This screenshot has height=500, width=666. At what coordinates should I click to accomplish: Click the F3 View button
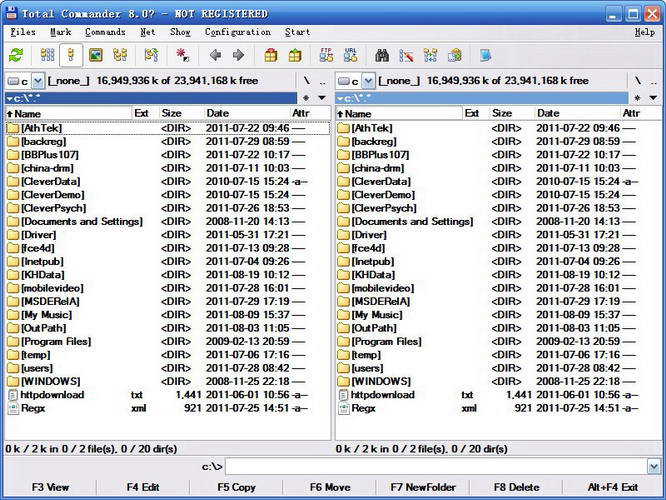[x=50, y=487]
